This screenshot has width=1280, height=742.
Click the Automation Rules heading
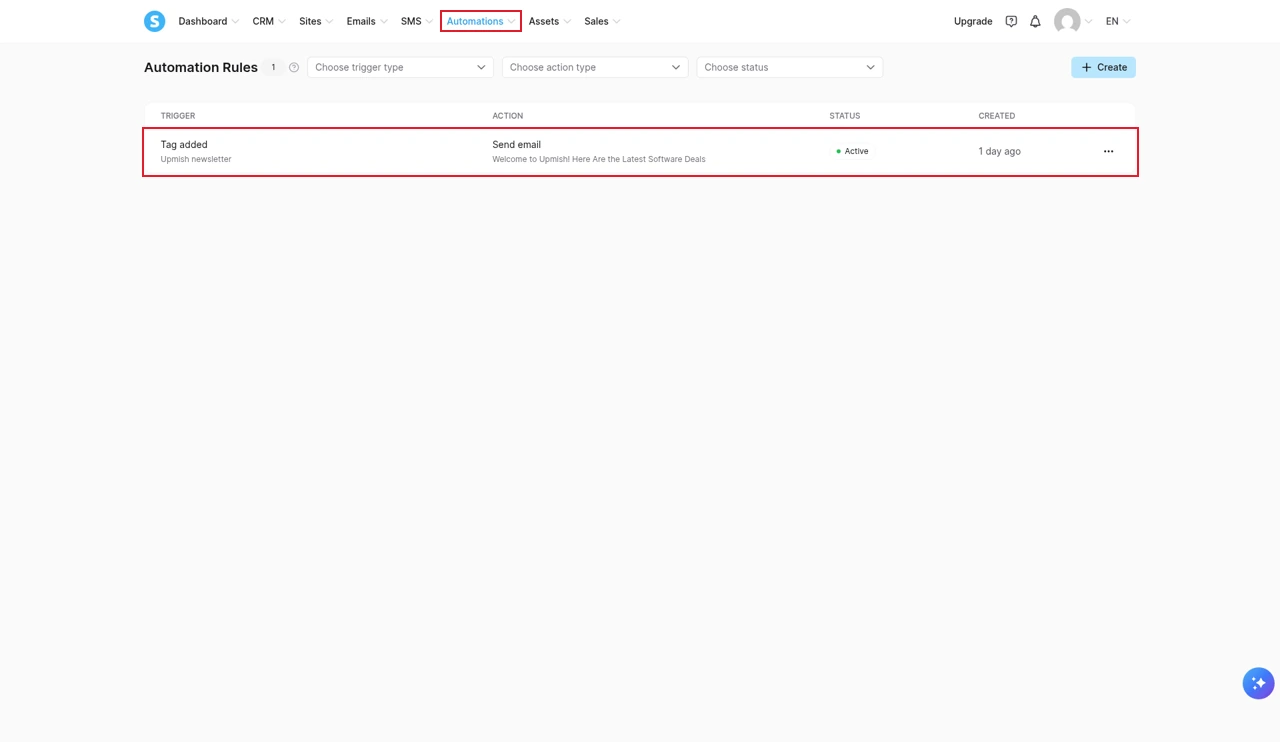pos(201,68)
